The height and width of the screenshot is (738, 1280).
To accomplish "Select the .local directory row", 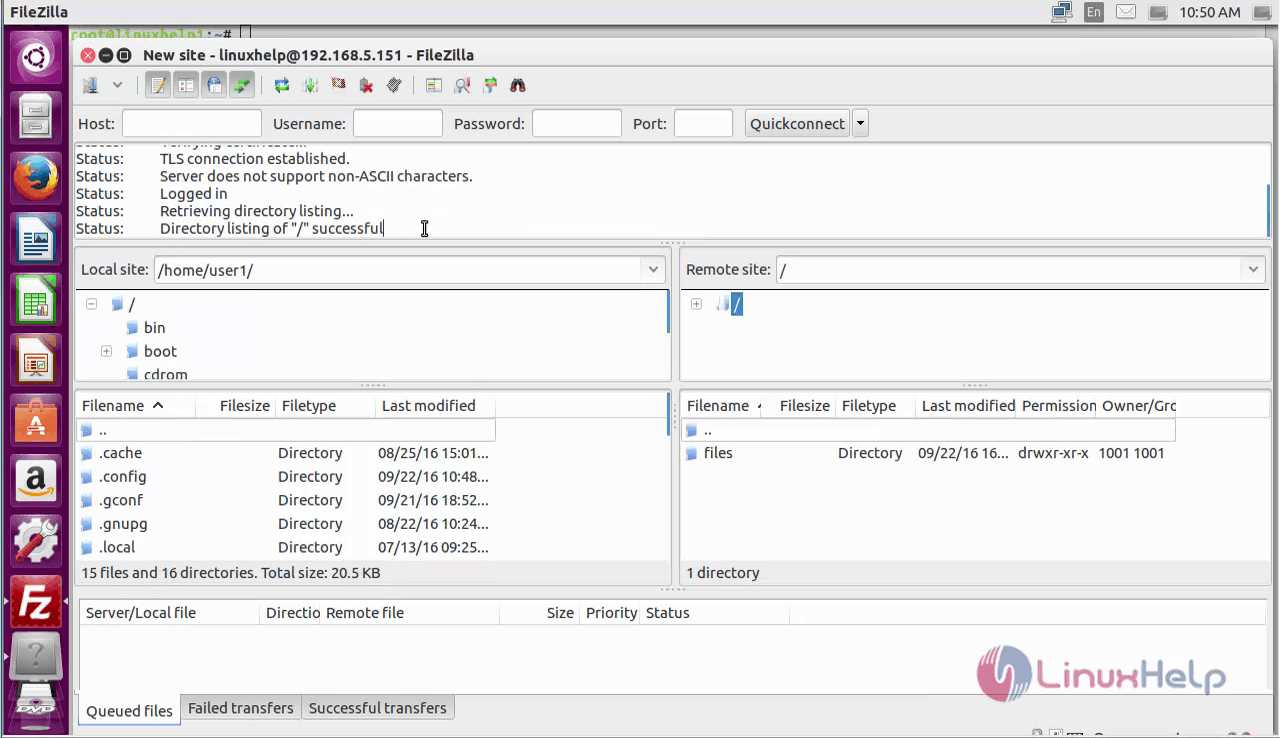I will (x=287, y=547).
